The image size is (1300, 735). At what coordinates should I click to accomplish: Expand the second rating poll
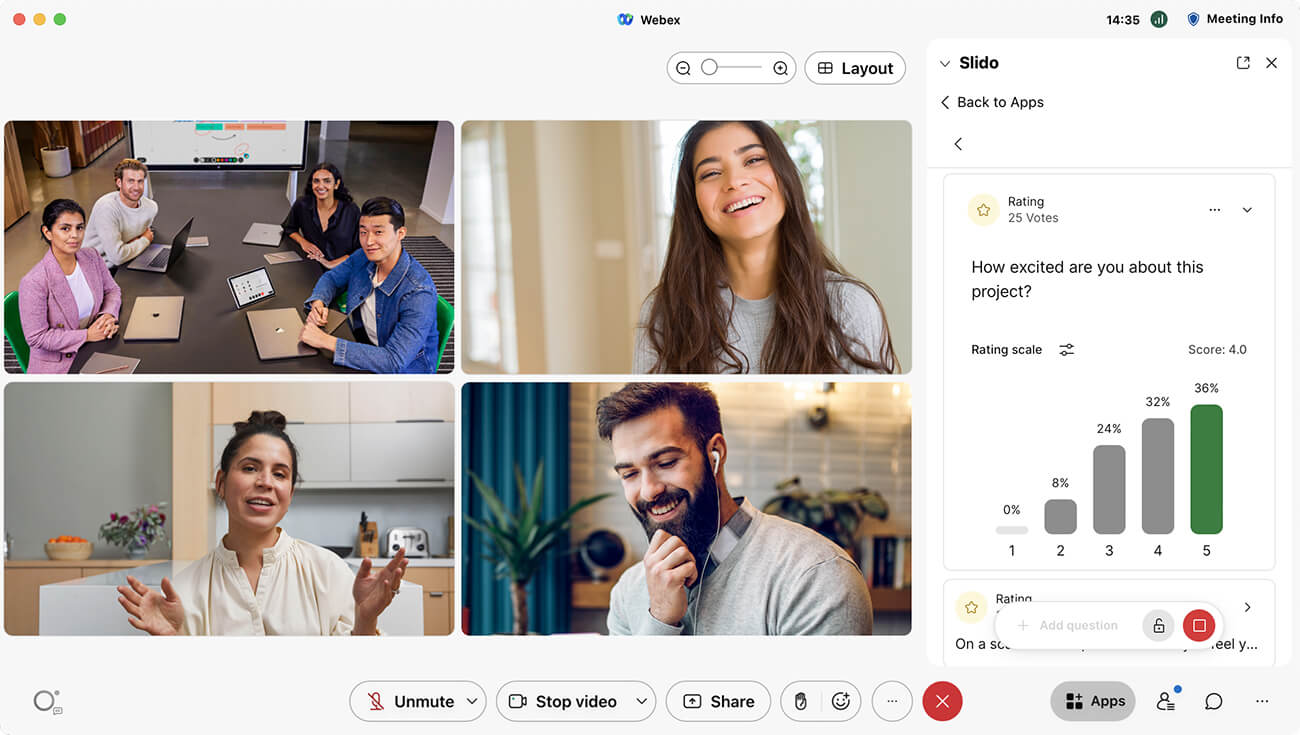1247,607
